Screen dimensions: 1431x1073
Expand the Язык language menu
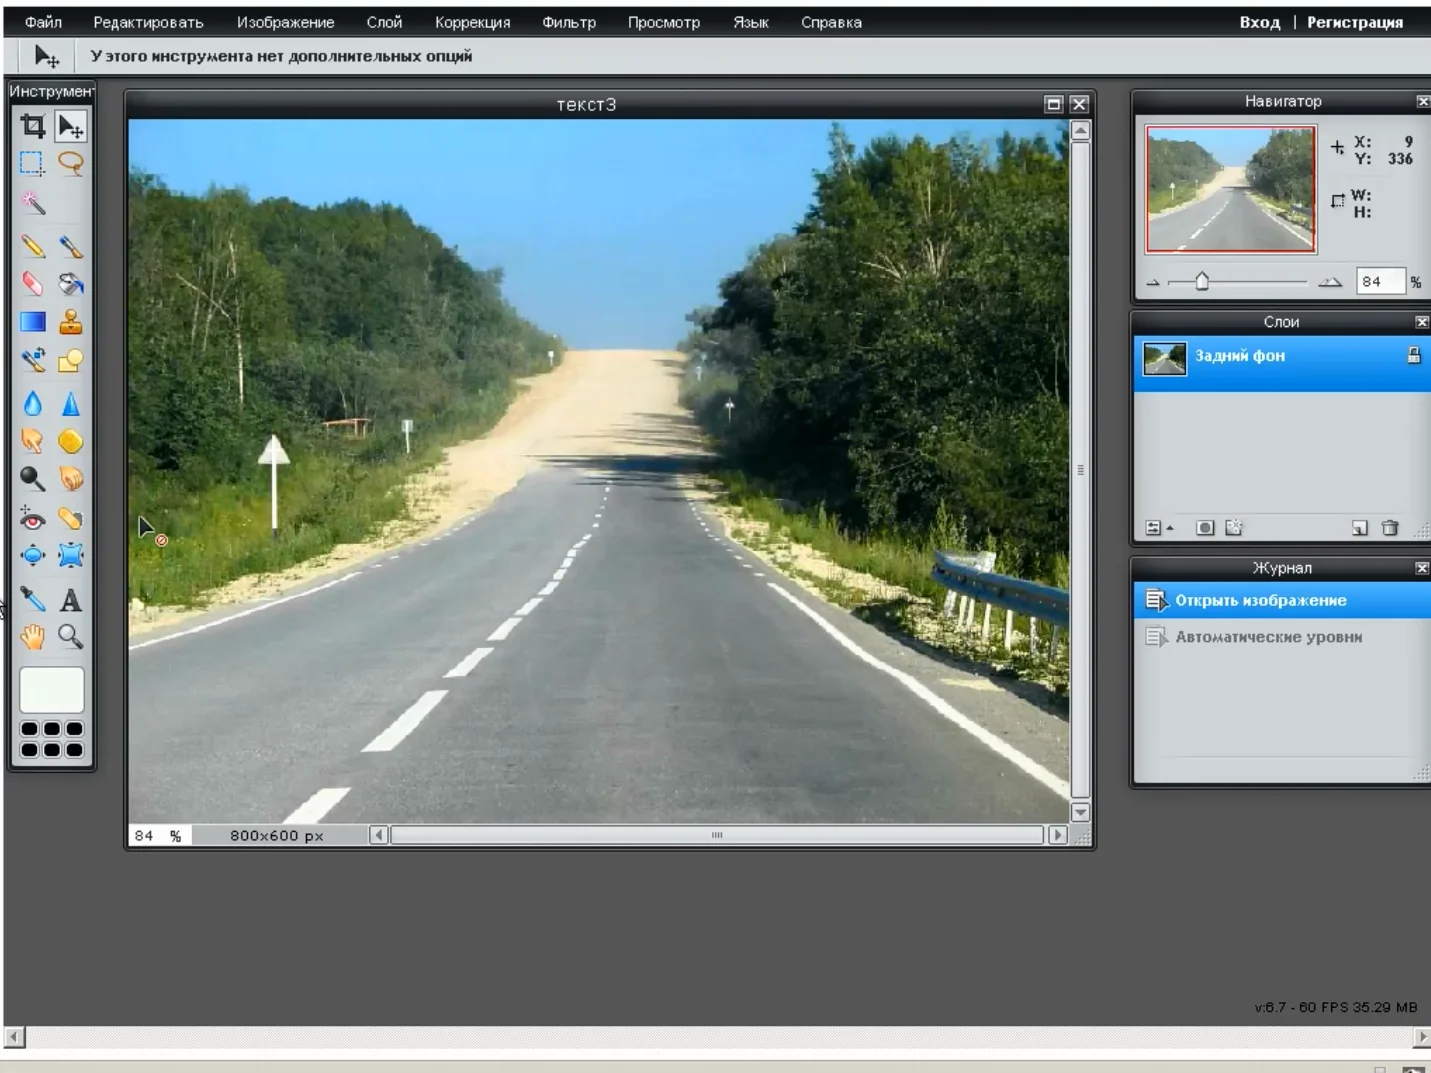(750, 22)
